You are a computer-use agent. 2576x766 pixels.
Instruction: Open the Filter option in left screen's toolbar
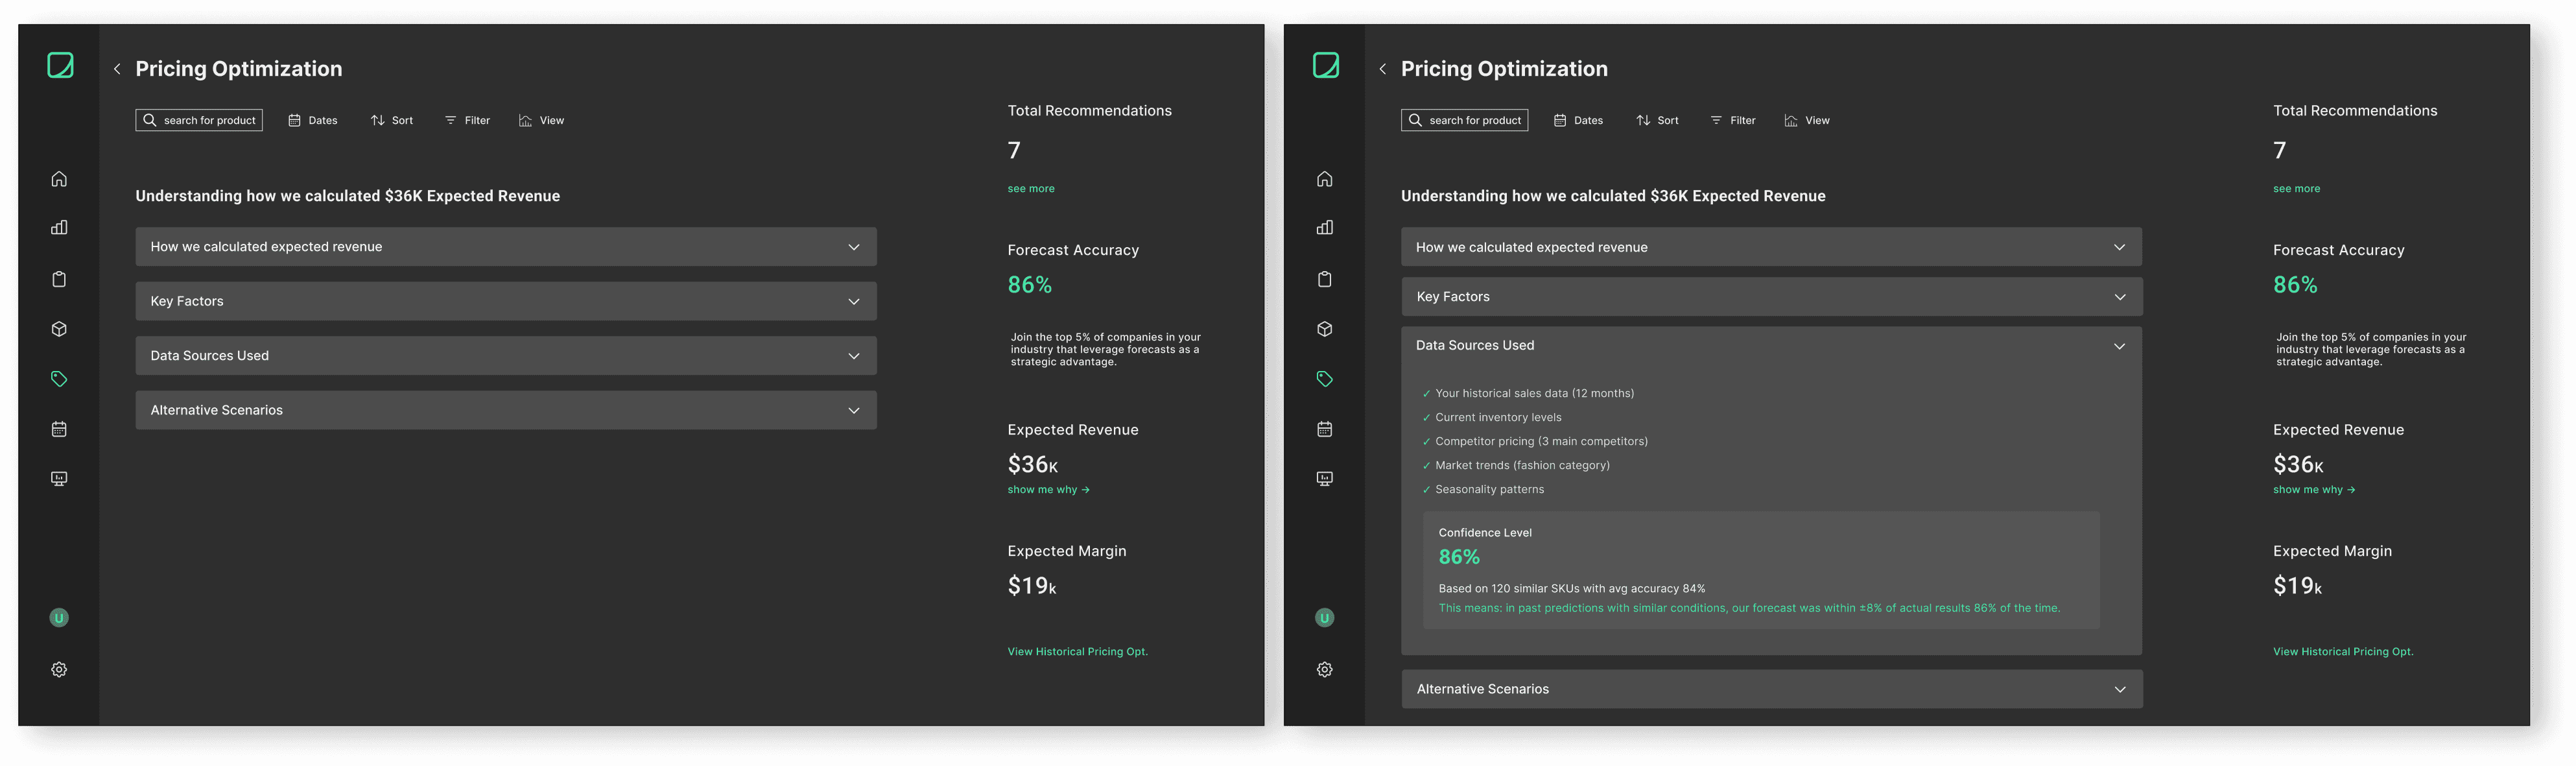[x=467, y=120]
